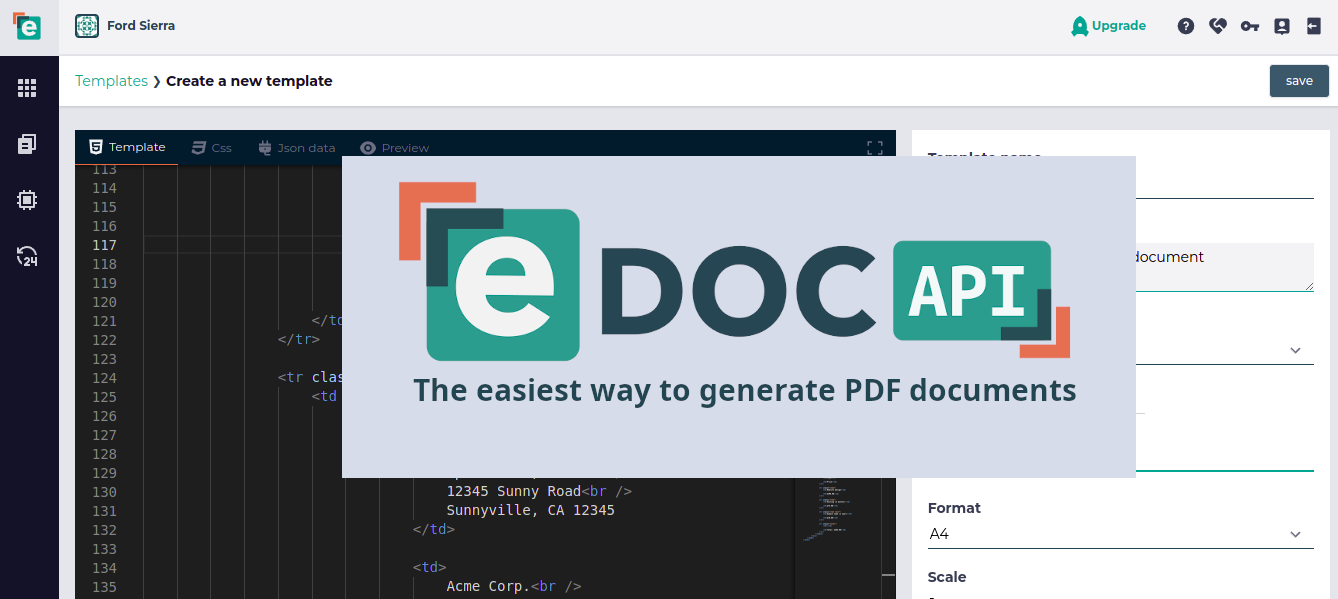Open the templates documents icon in sidebar

27,144
